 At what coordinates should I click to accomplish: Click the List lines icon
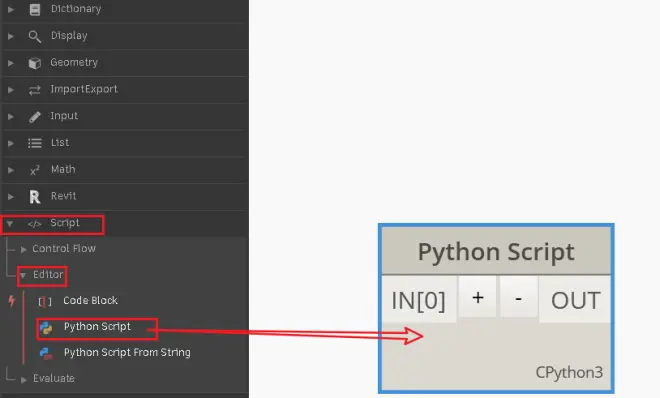(x=35, y=143)
